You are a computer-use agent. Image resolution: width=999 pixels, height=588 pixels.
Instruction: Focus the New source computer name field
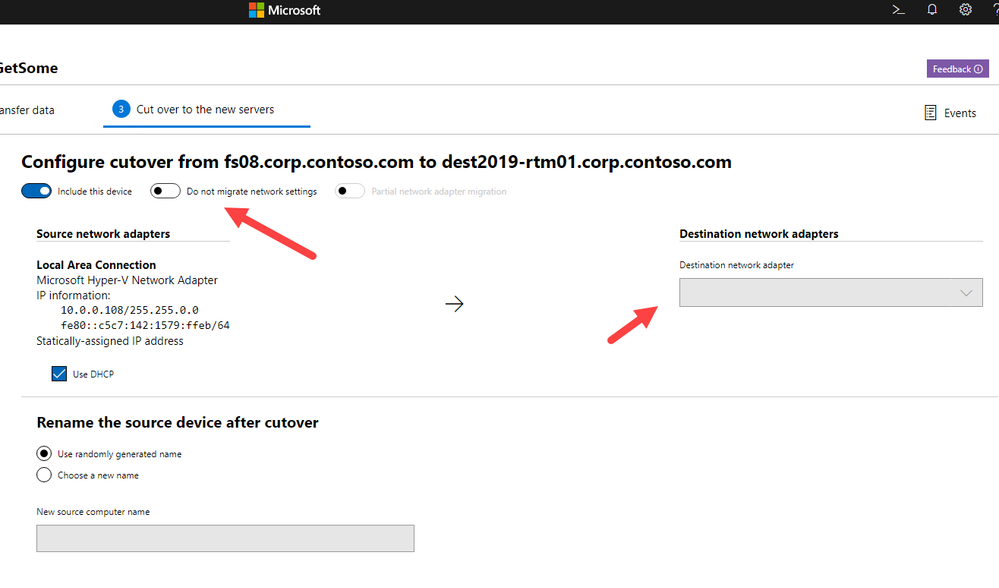[226, 538]
